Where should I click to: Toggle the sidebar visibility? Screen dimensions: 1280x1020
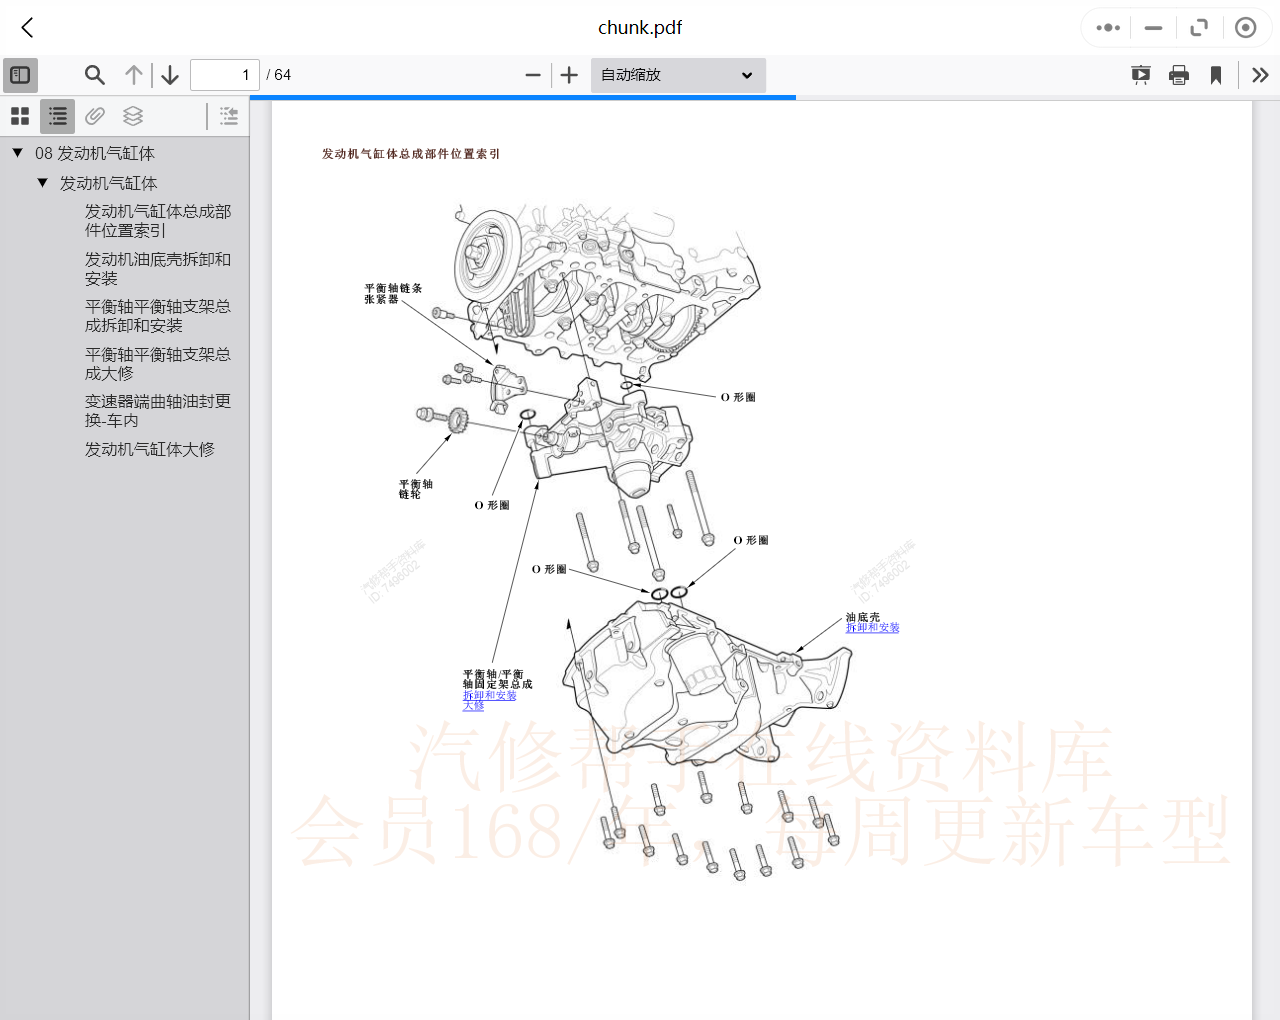pyautogui.click(x=20, y=75)
